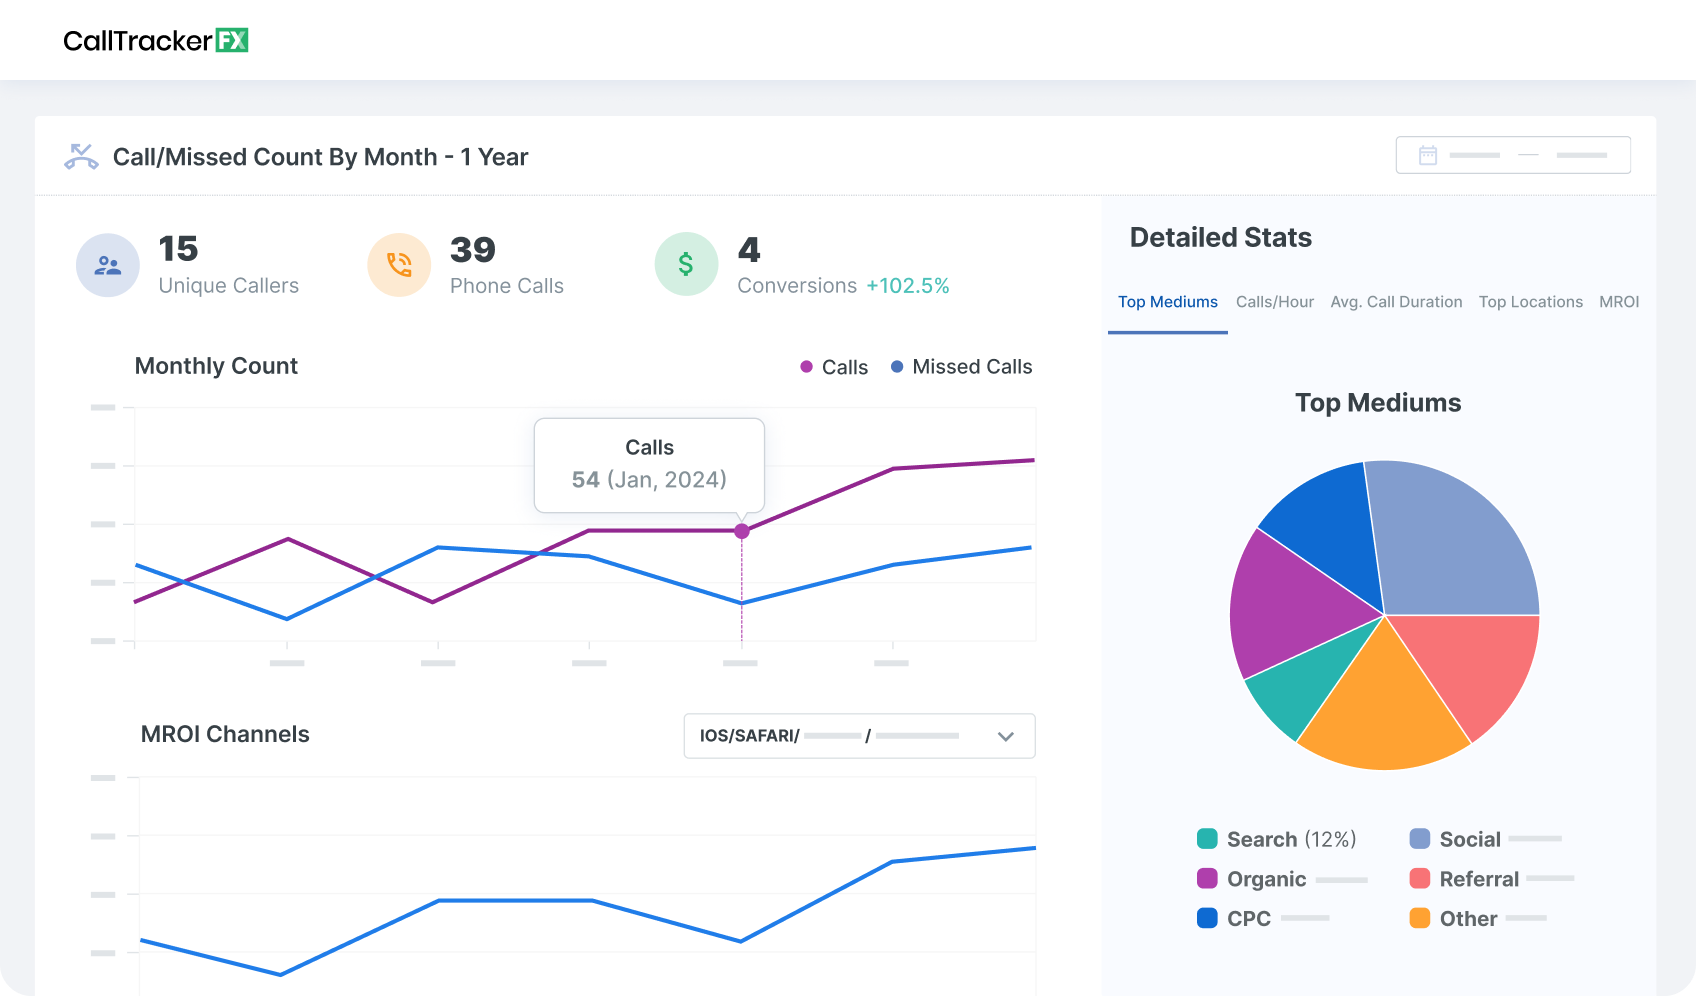
Task: Click the CallTrackerFX logo
Action: (155, 40)
